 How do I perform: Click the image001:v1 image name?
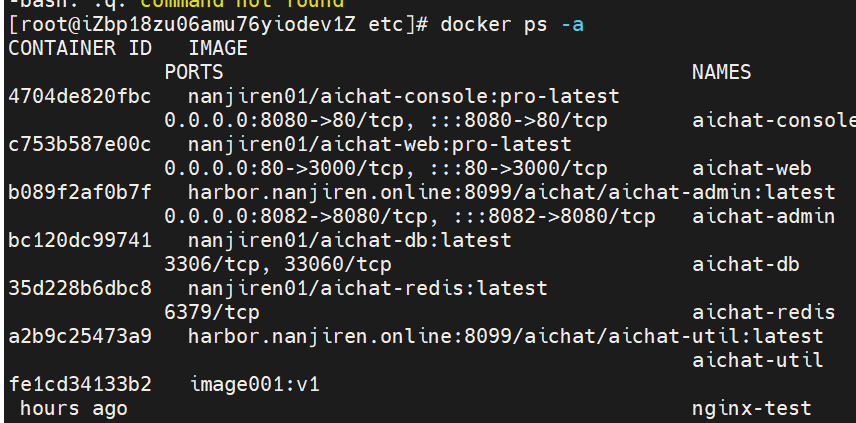pyautogui.click(x=254, y=385)
